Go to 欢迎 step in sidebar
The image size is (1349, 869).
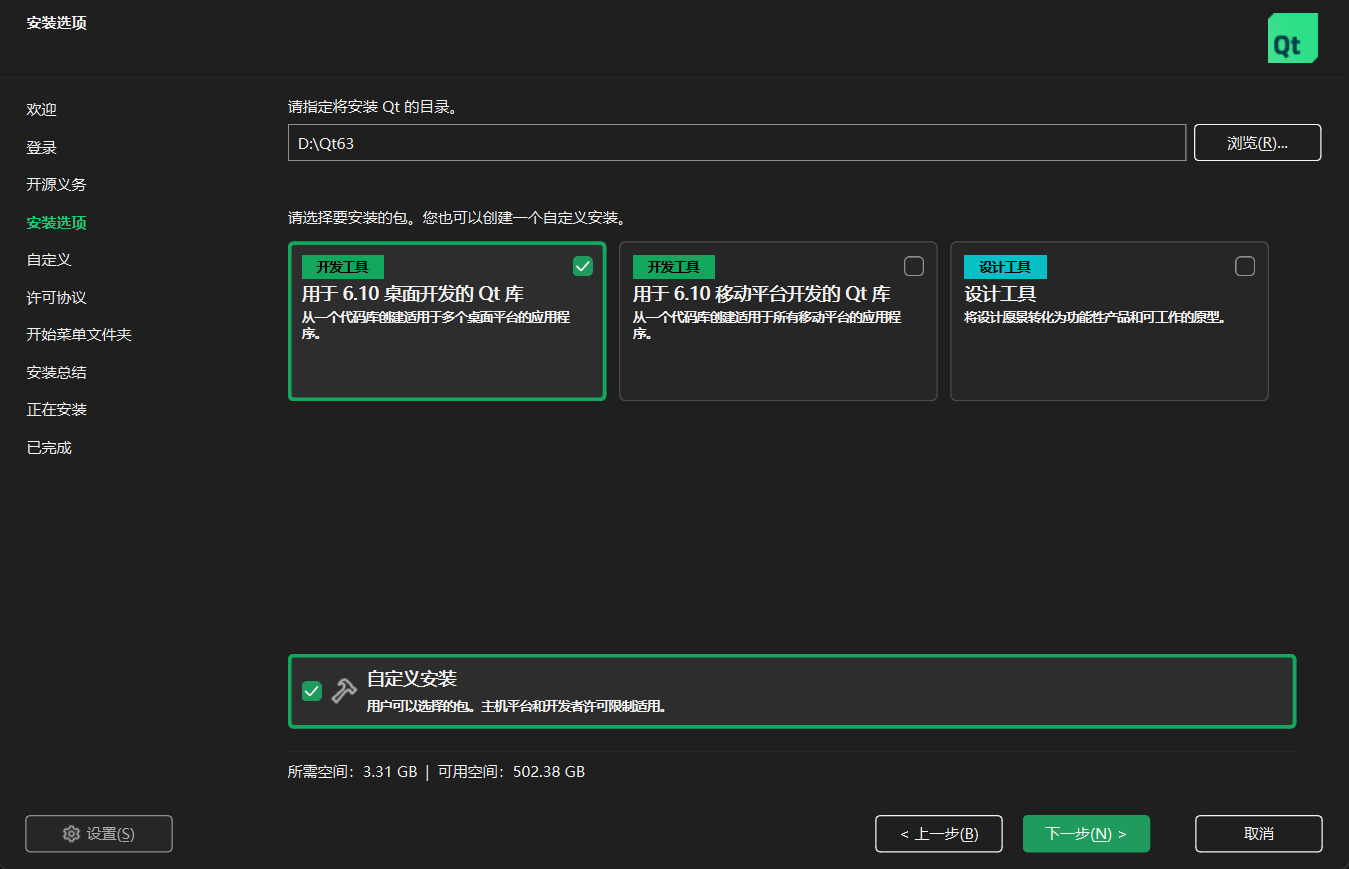(x=42, y=110)
